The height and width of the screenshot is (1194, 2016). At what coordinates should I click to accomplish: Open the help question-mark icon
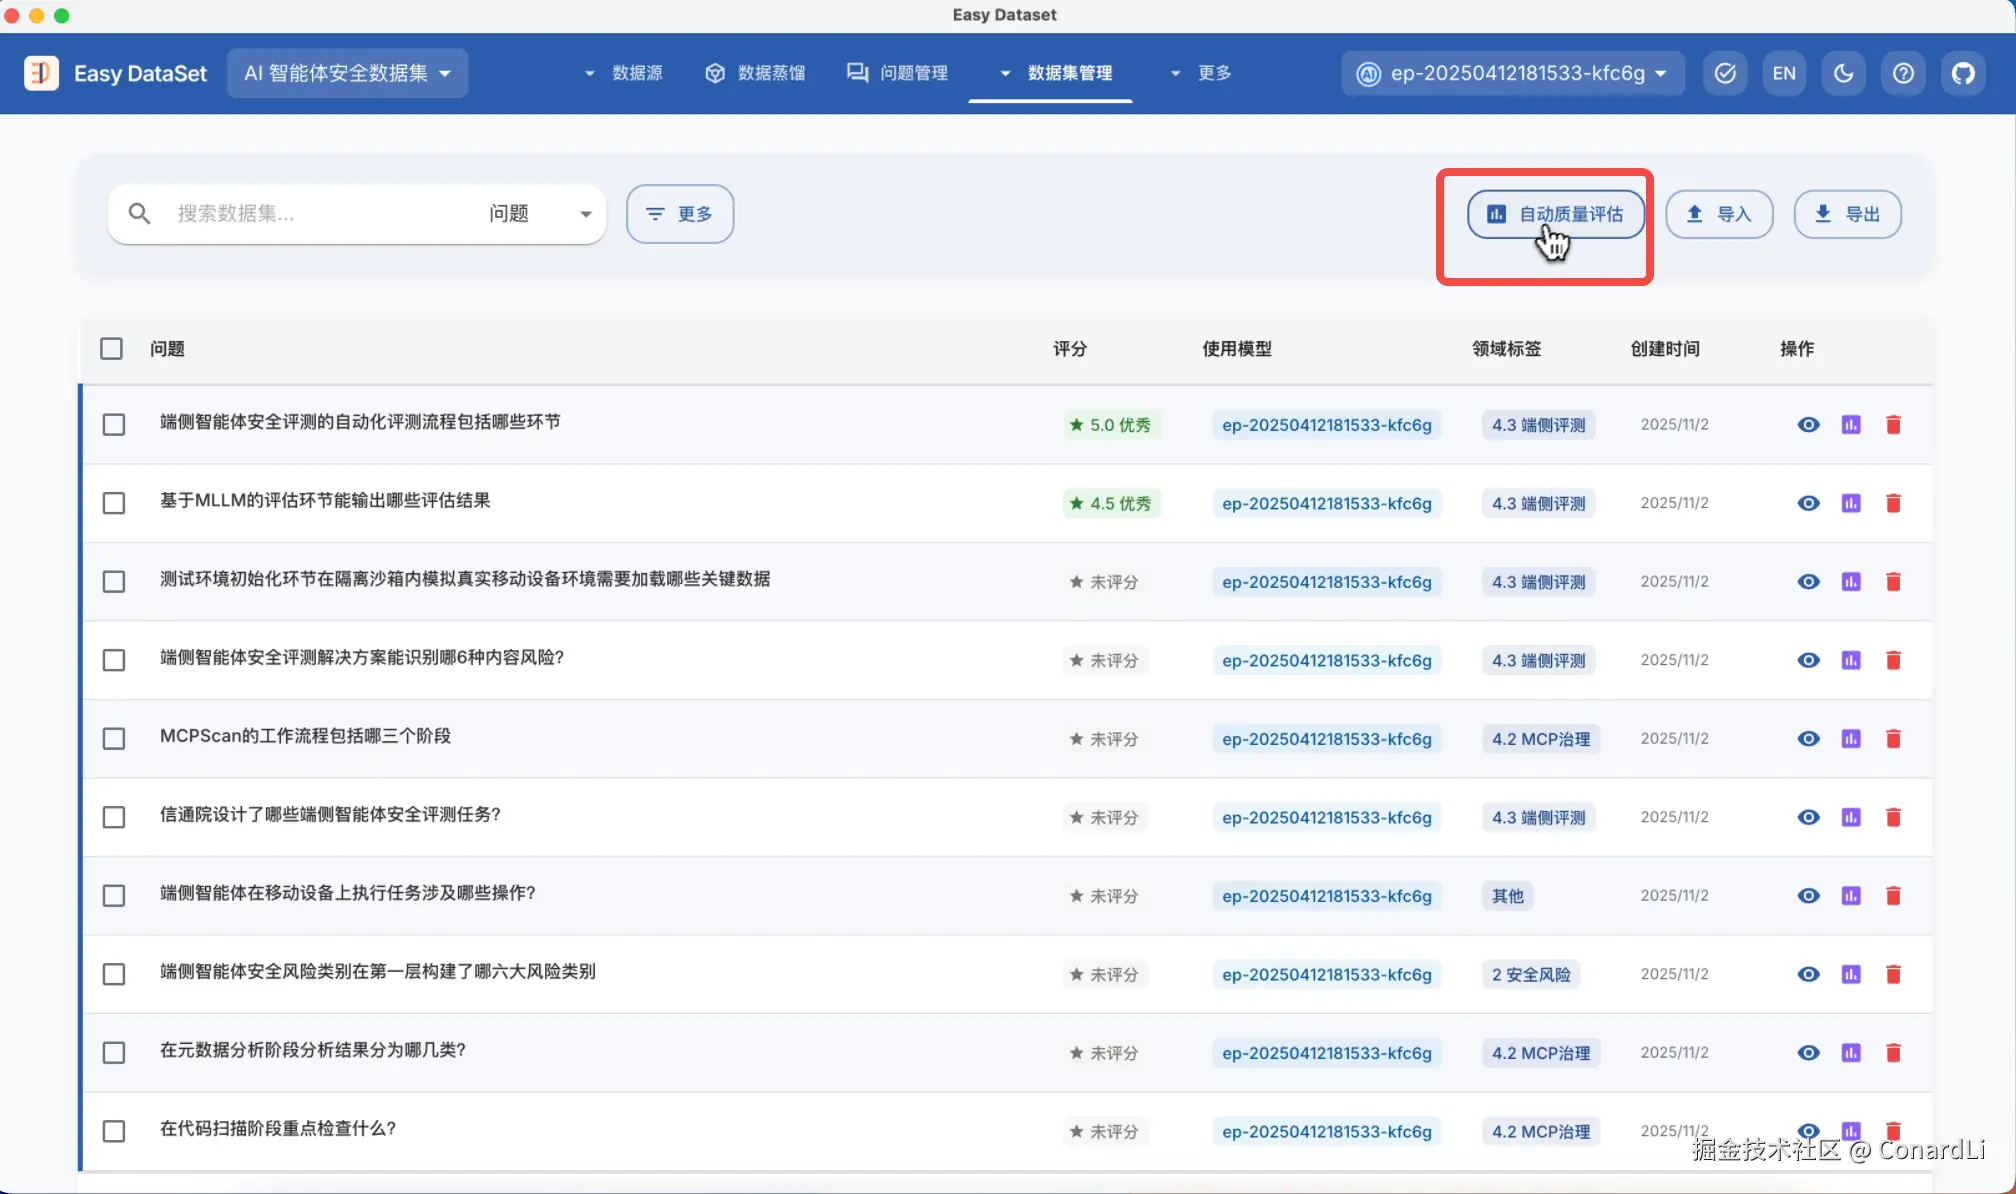coord(1903,73)
